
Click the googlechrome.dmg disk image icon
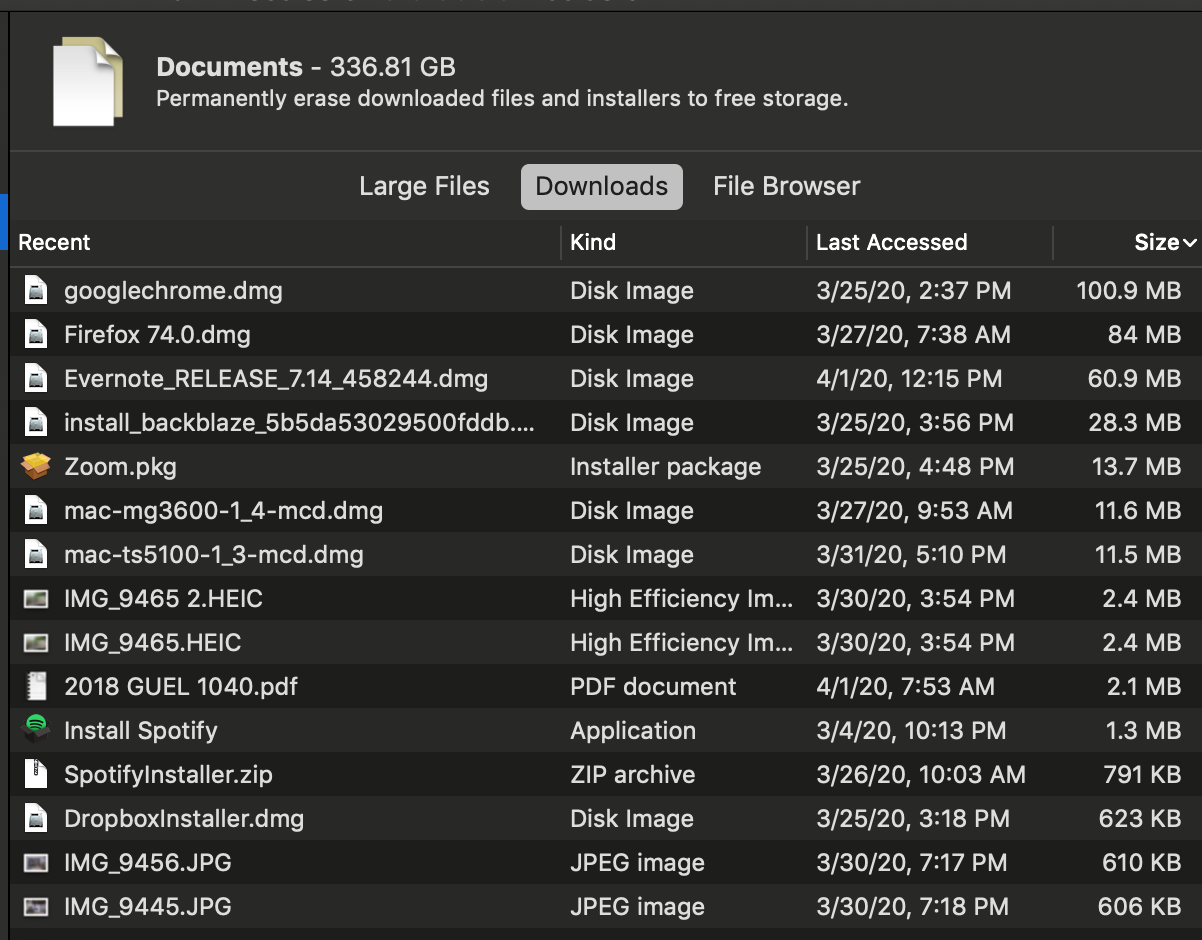coord(36,291)
